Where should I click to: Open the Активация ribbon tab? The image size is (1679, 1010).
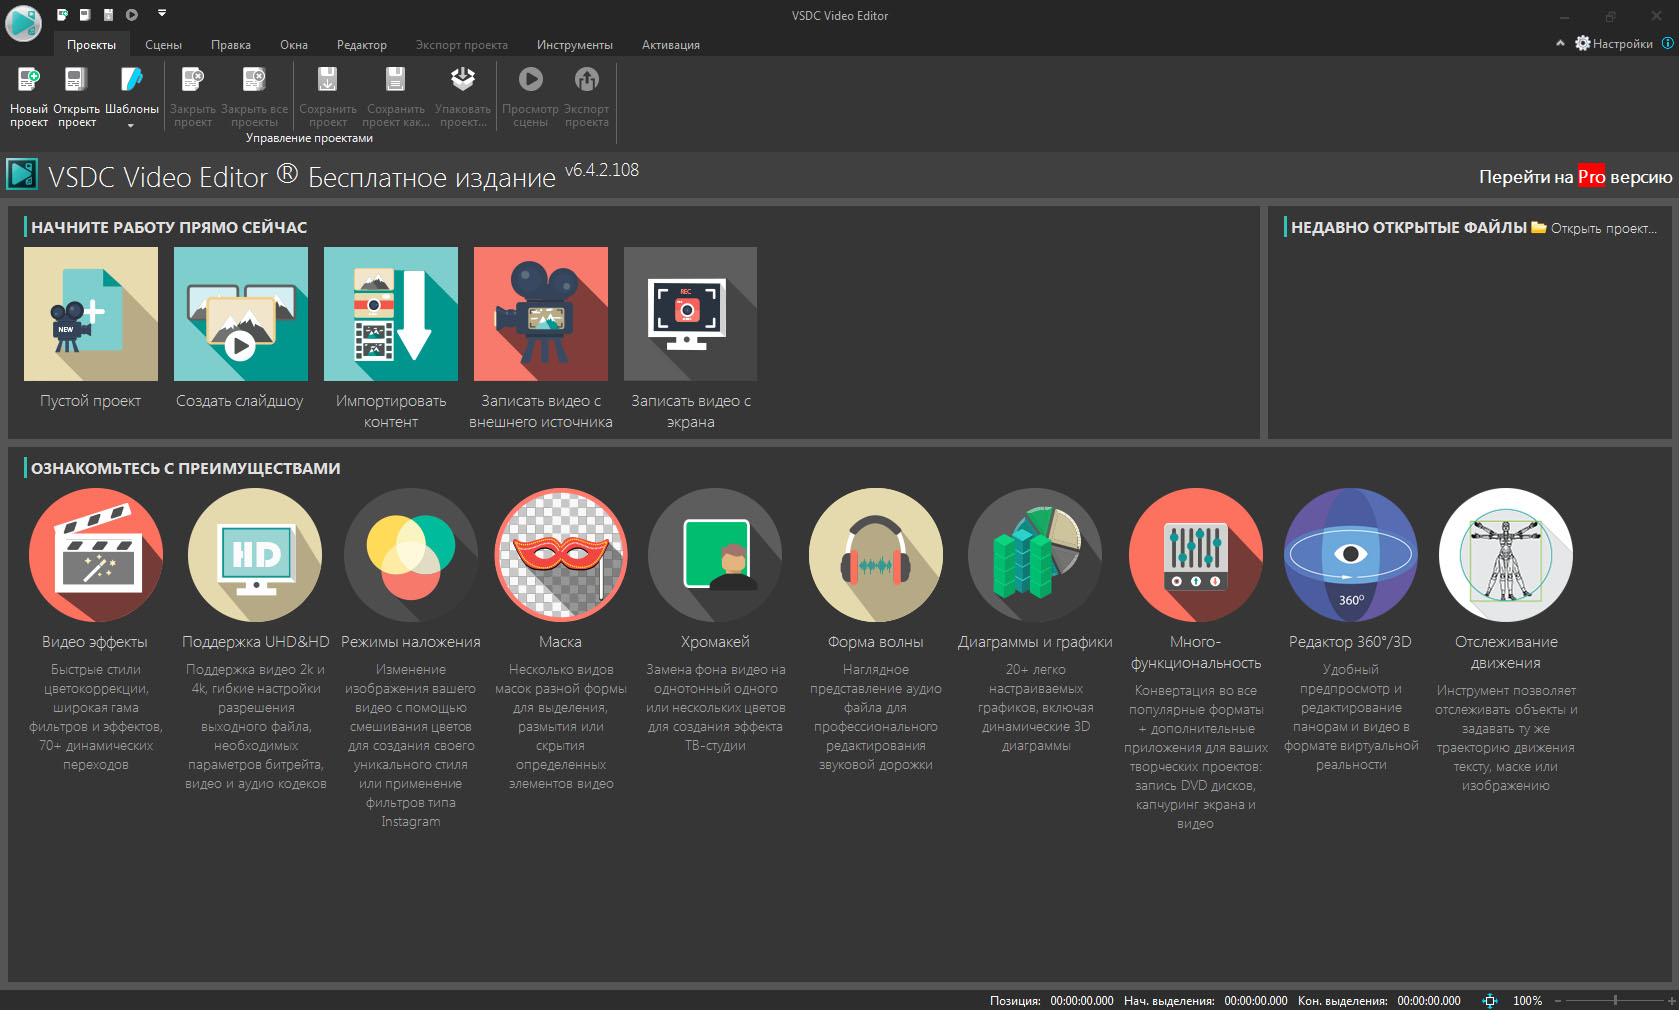[x=671, y=45]
